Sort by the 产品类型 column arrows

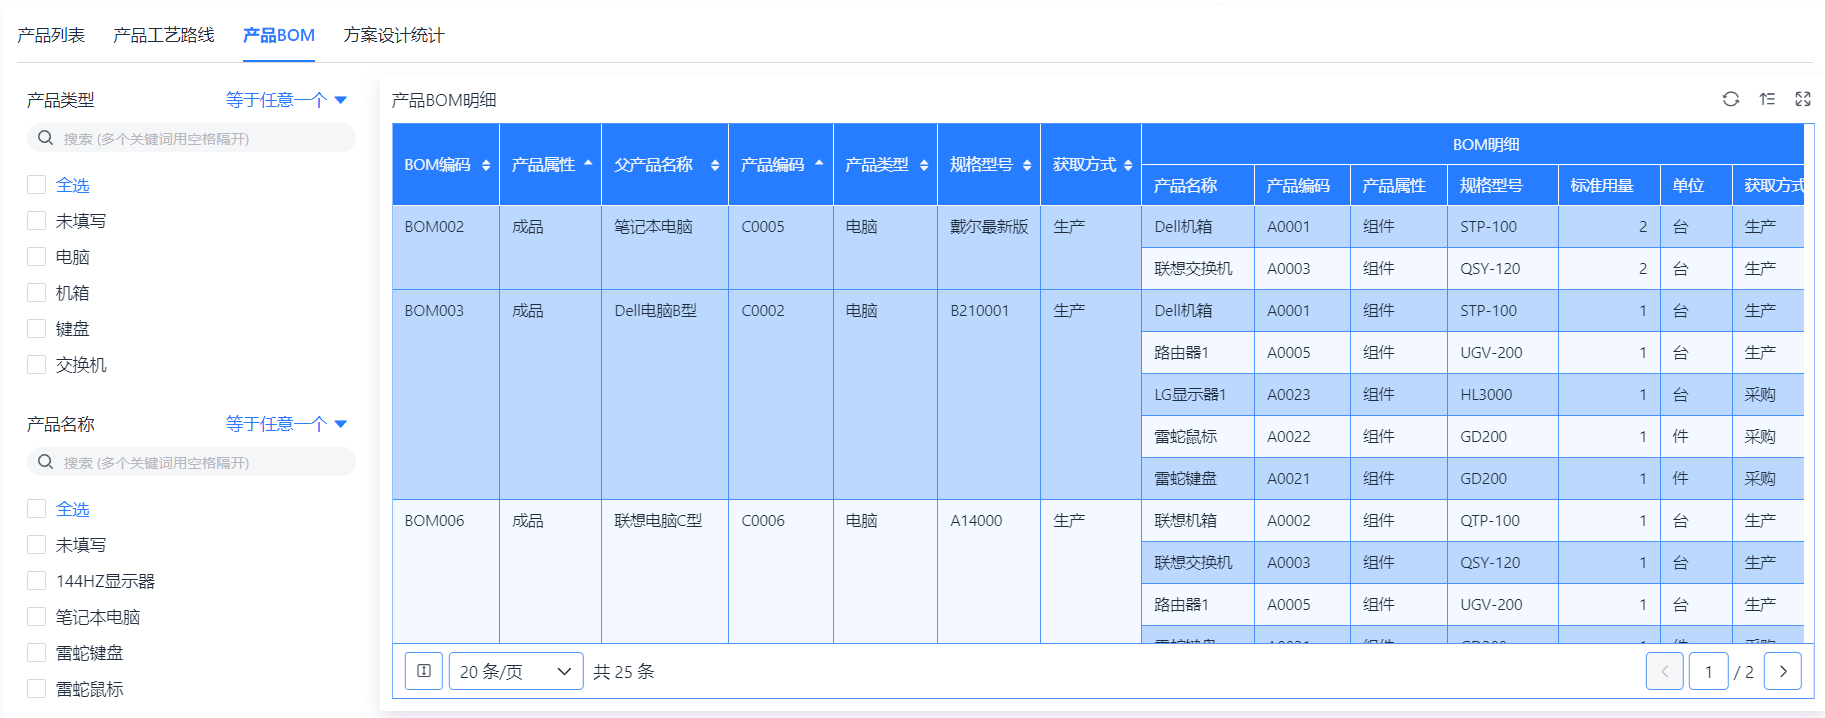pos(924,165)
